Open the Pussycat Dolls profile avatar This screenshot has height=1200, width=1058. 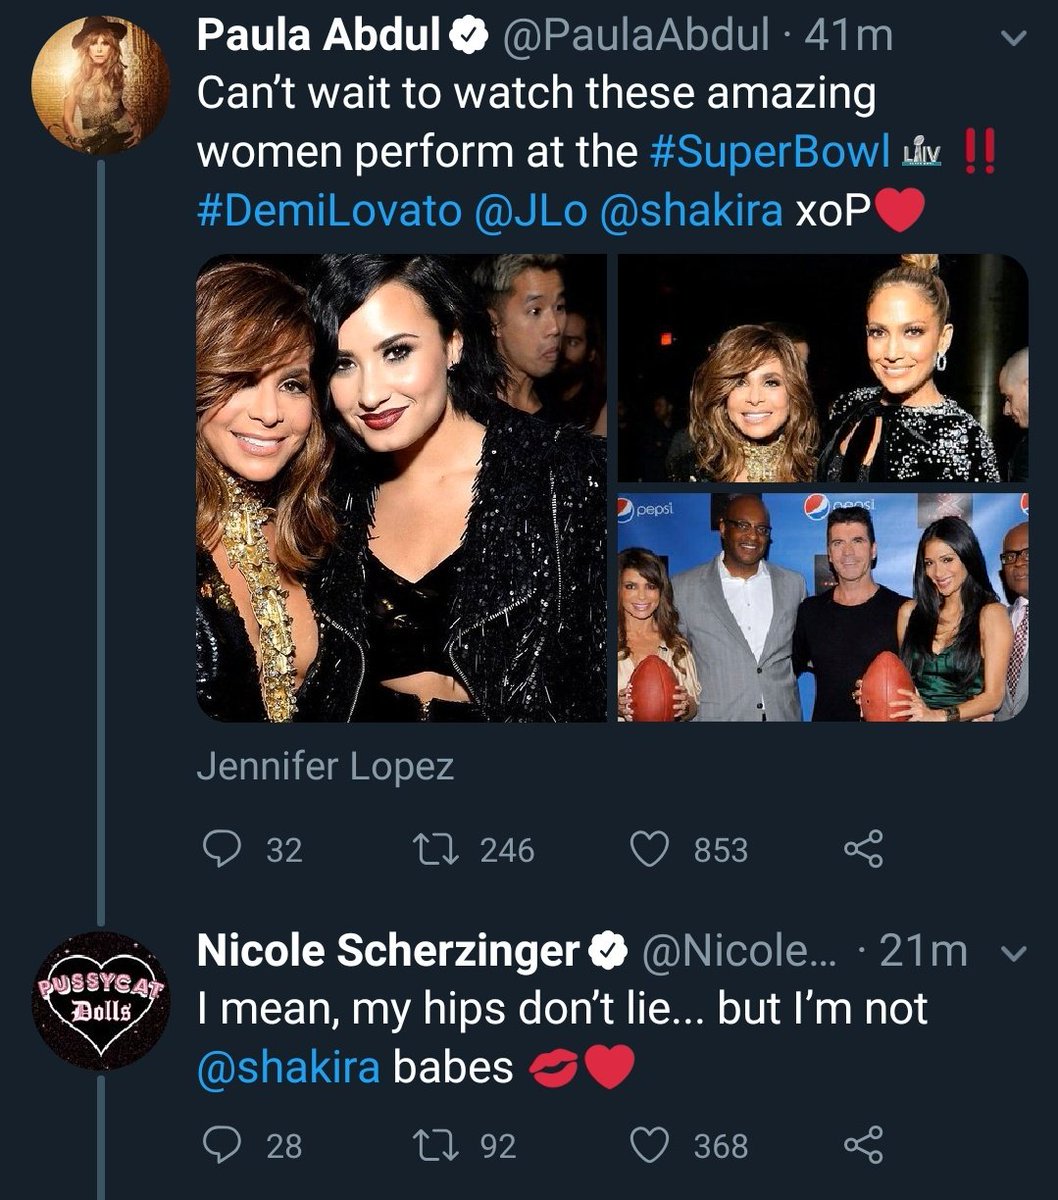(x=98, y=1000)
